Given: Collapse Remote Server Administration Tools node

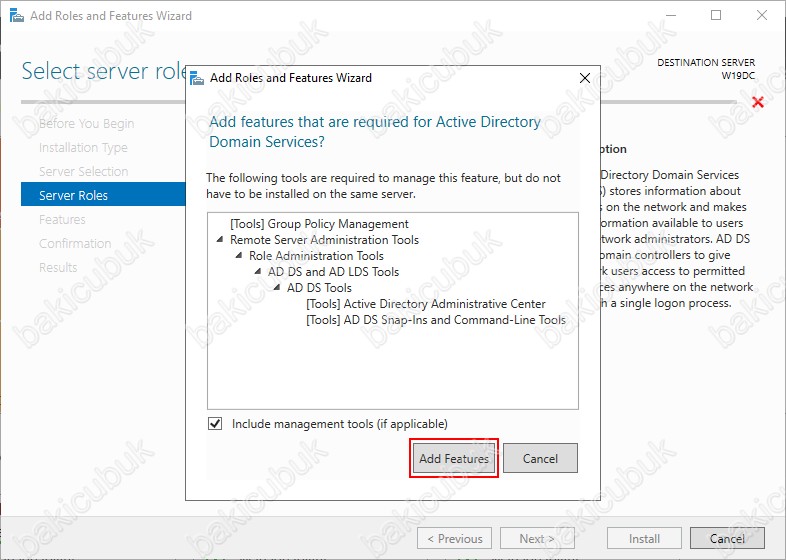Looking at the screenshot, I should click(x=220, y=240).
